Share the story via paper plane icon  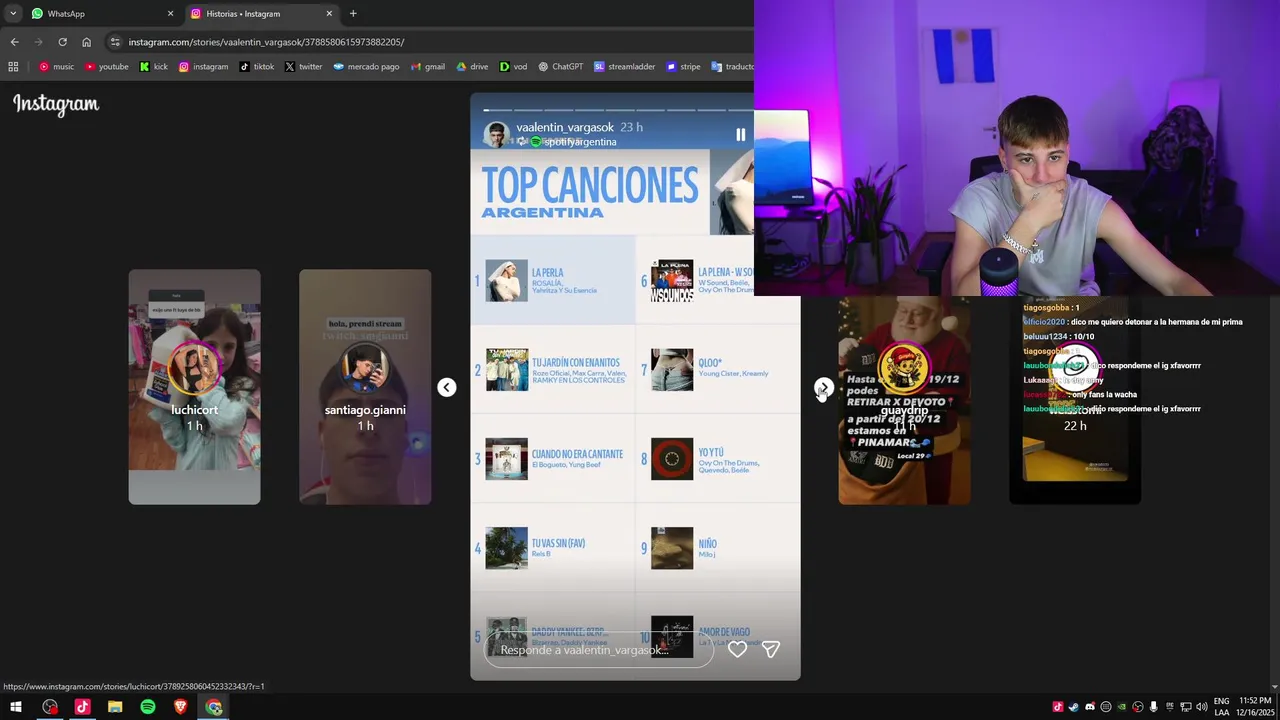[x=770, y=649]
